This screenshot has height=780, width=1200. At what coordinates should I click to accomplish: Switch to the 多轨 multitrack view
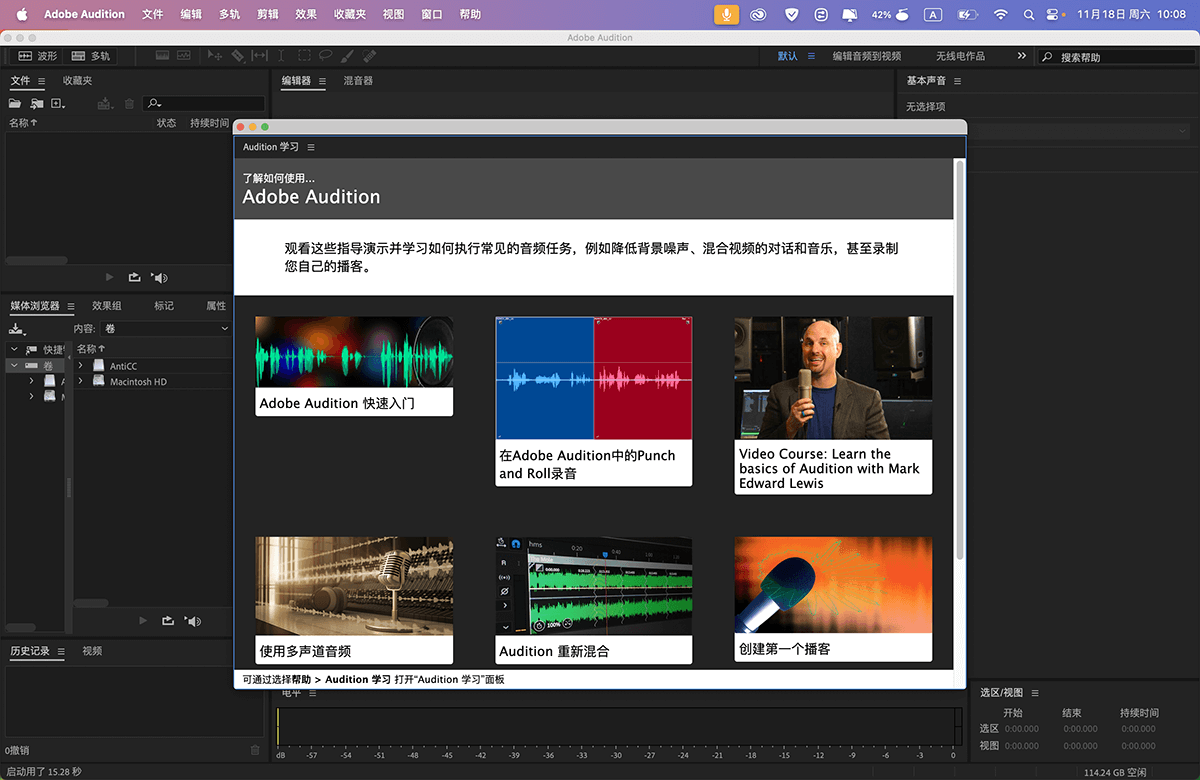click(x=91, y=56)
